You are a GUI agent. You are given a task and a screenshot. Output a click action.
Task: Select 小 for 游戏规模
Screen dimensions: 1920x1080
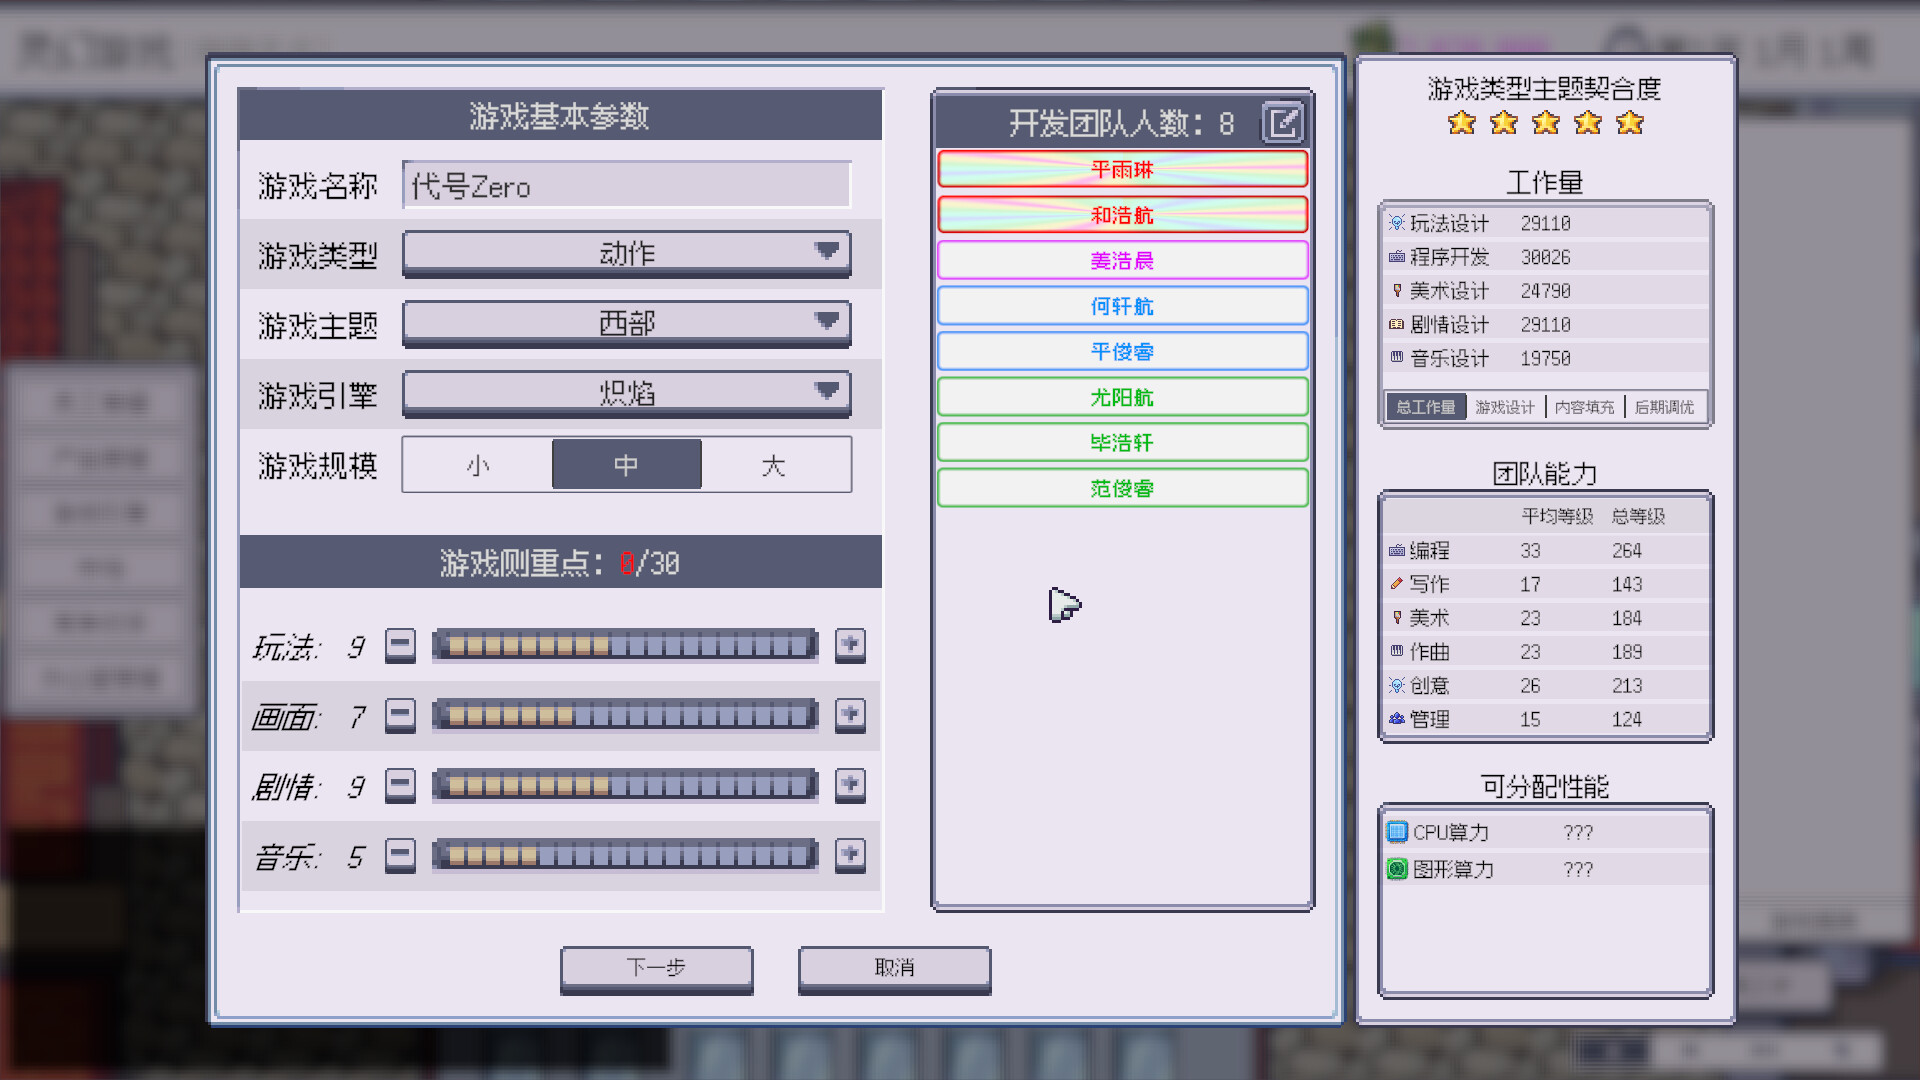(477, 464)
